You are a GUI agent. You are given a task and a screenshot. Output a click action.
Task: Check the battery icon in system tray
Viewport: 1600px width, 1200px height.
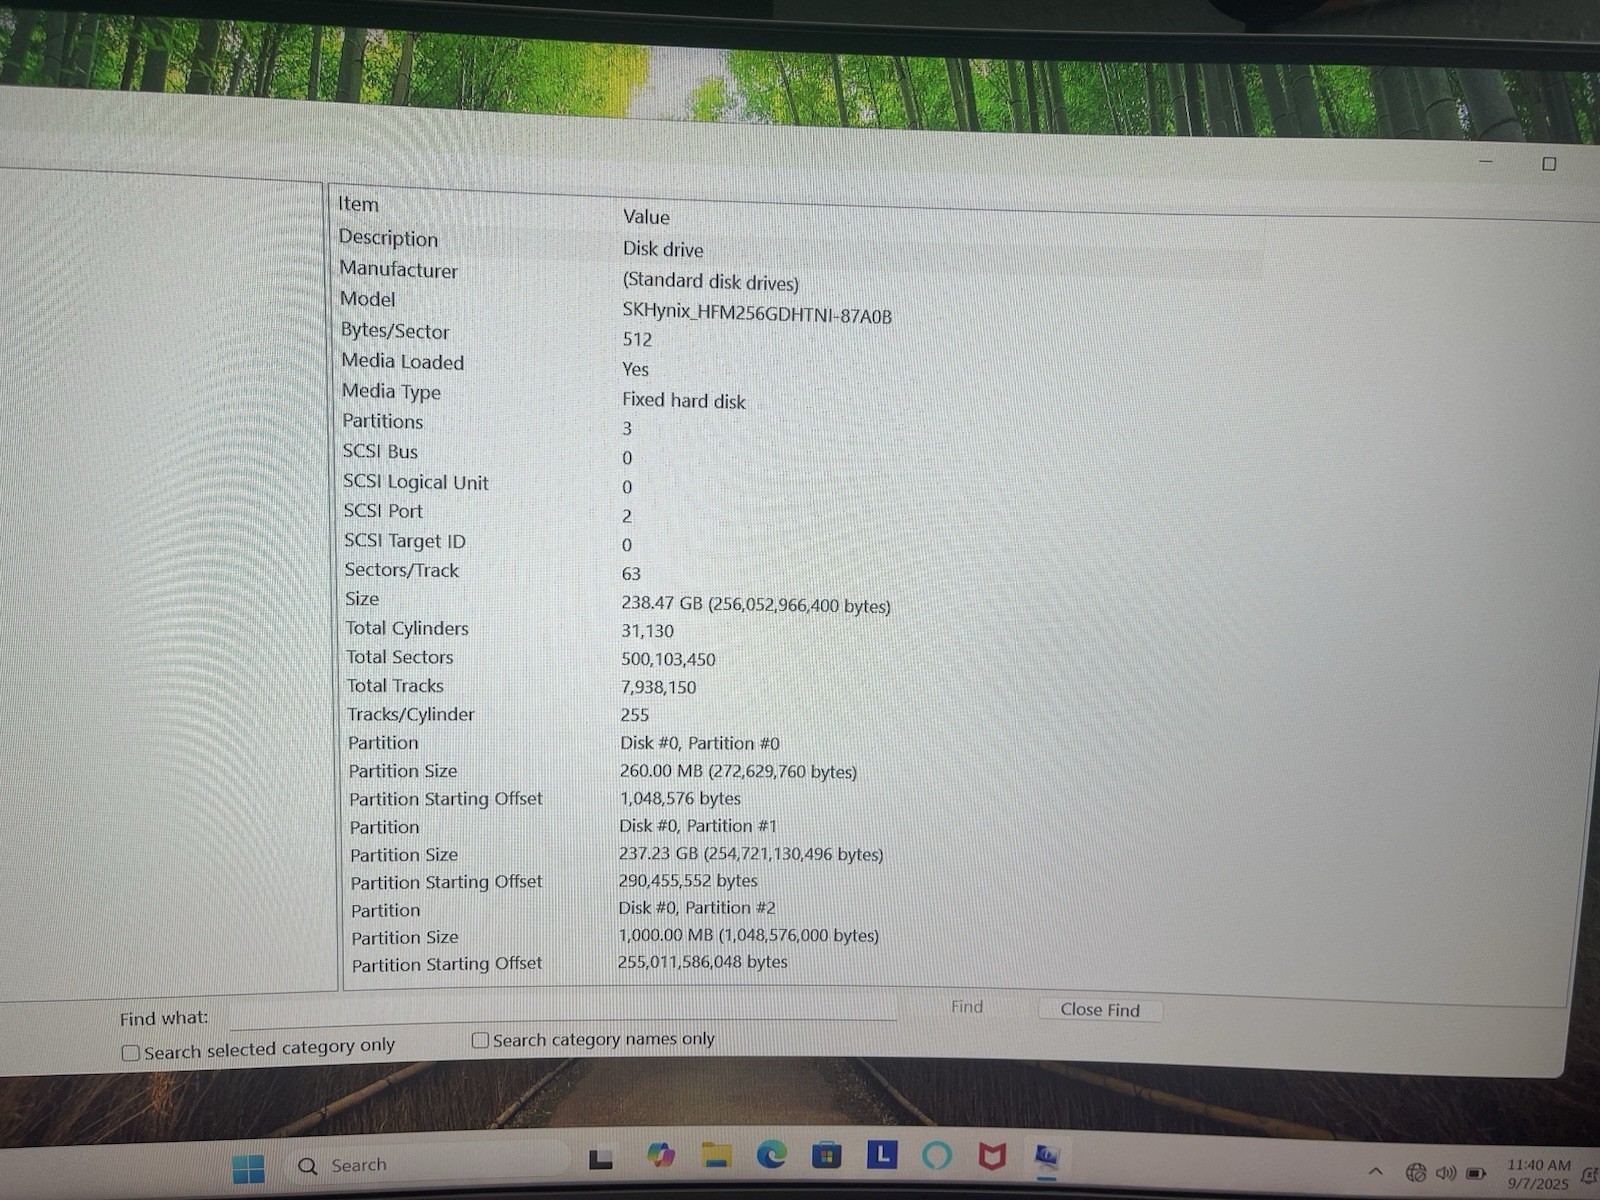tap(1476, 1173)
